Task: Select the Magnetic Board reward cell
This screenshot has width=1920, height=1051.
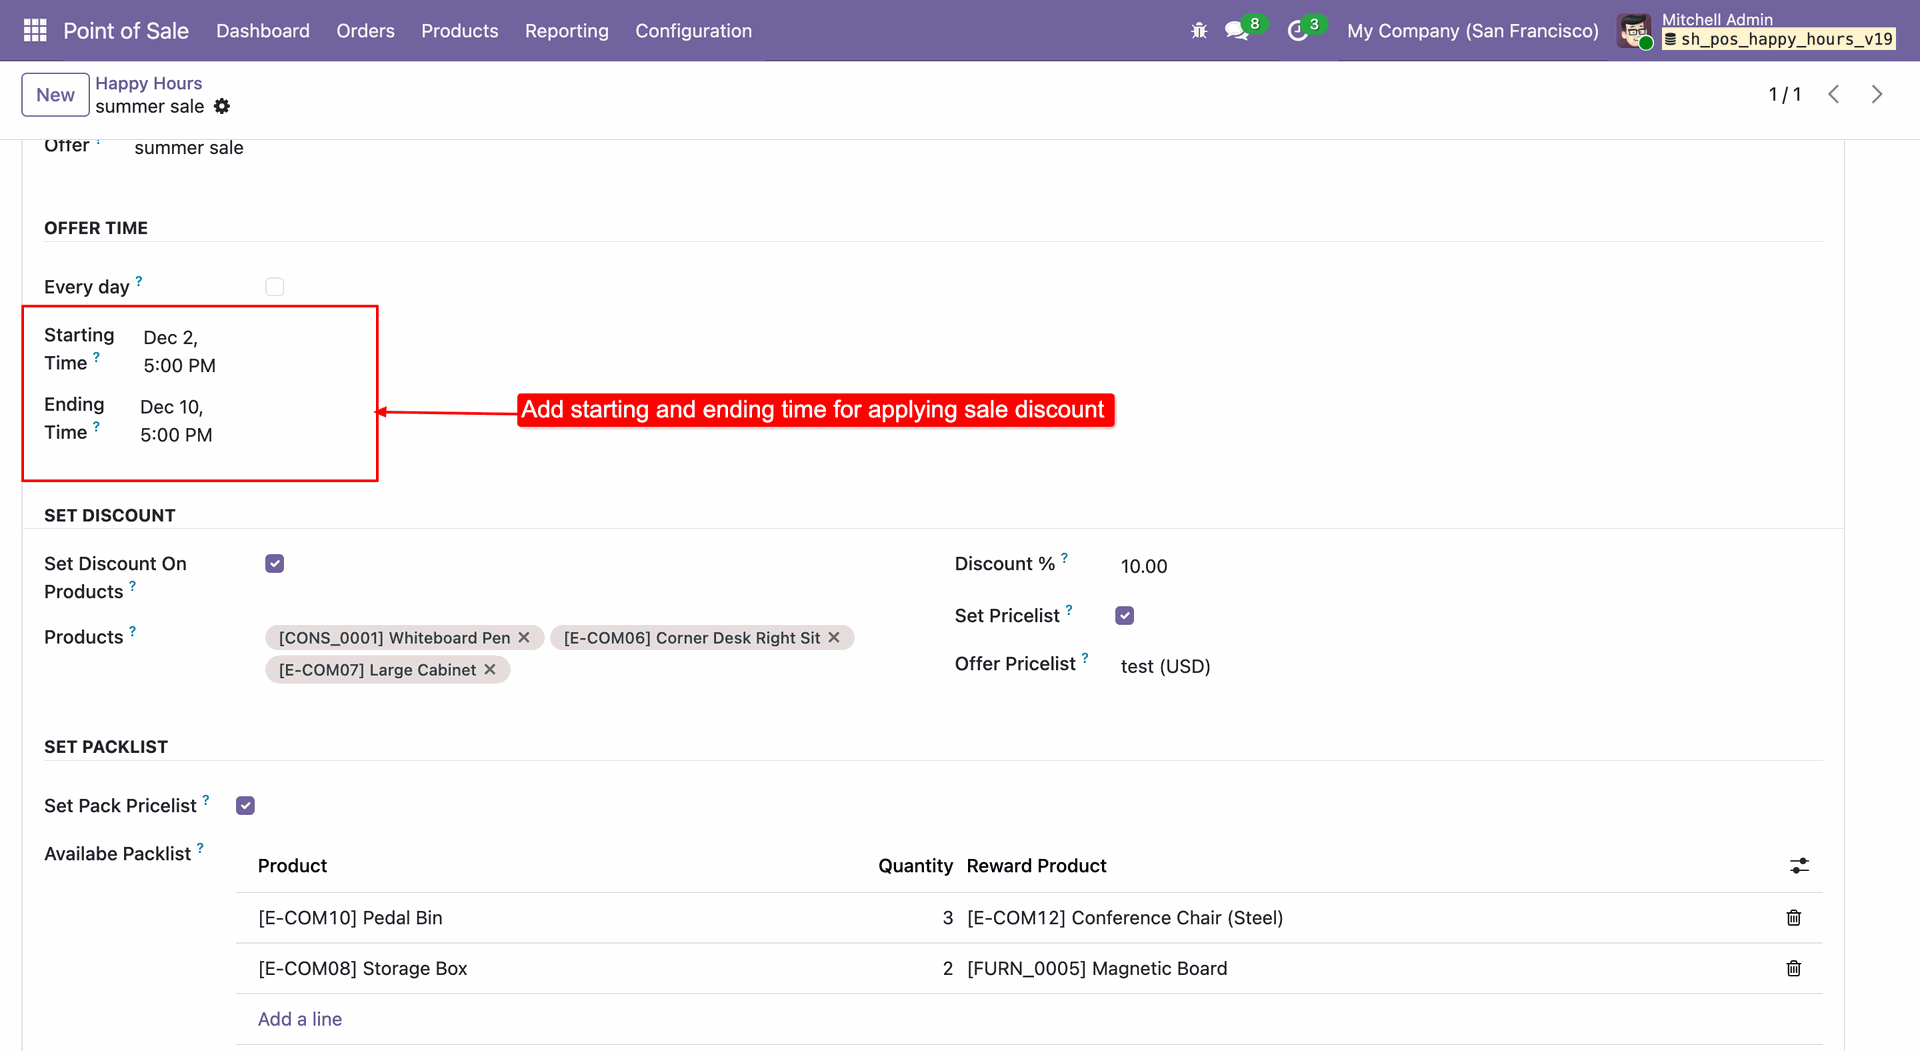Action: coord(1097,968)
